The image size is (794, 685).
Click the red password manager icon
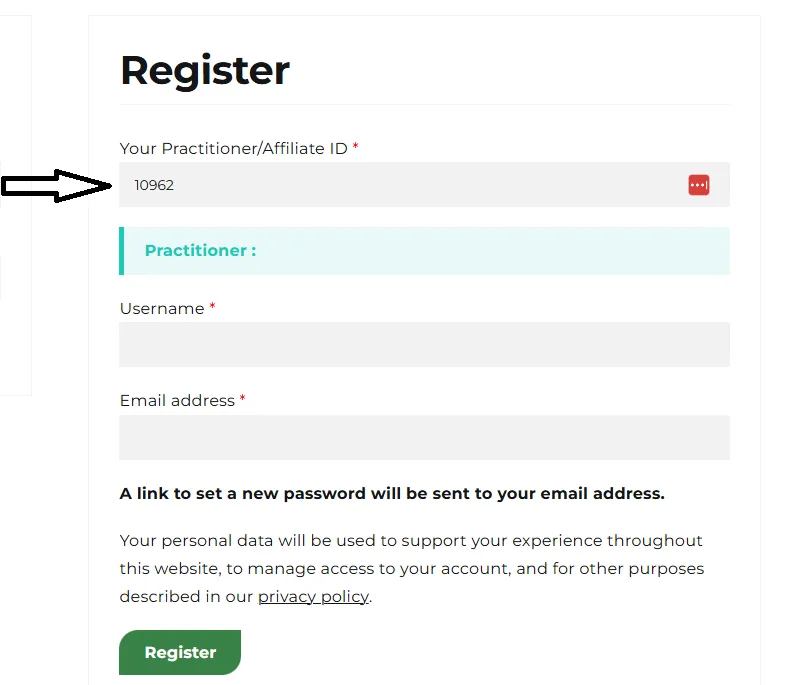click(x=698, y=185)
